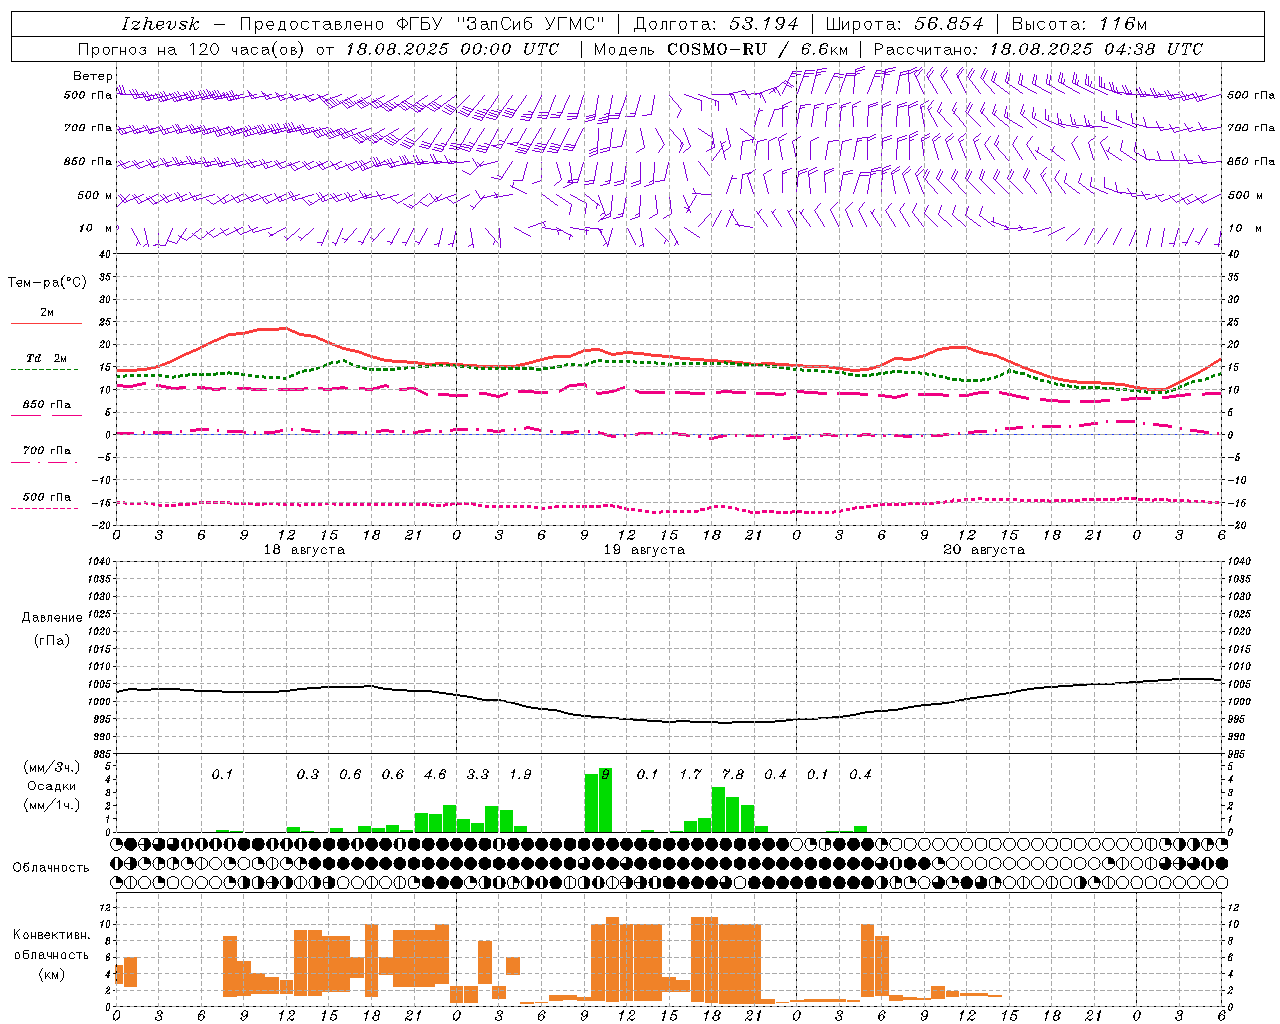Click the "Тем-ра(°C)" temperature label
Viewport: 1280px width, 1024px height.
point(47,283)
